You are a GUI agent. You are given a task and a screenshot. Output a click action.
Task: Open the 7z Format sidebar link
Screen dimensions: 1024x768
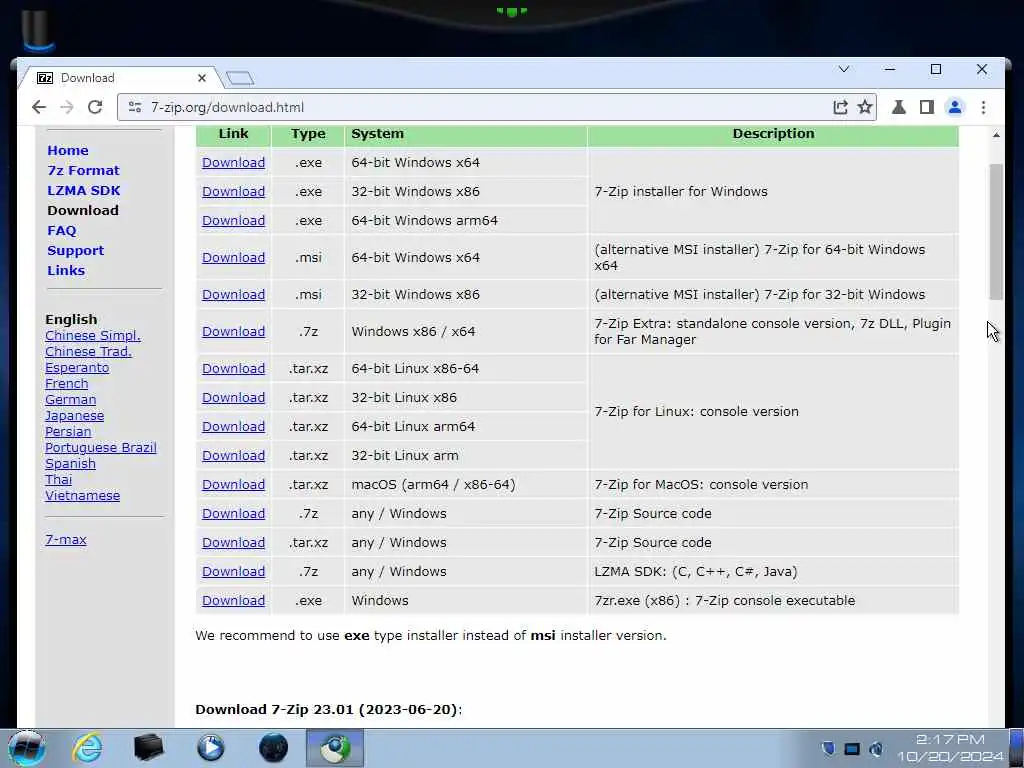pyautogui.click(x=84, y=170)
